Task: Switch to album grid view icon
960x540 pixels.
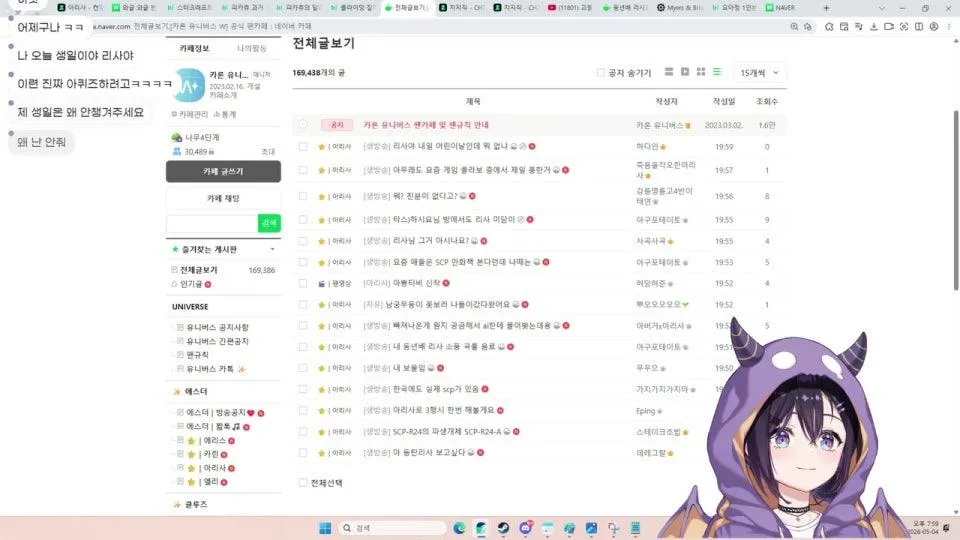Action: click(701, 72)
